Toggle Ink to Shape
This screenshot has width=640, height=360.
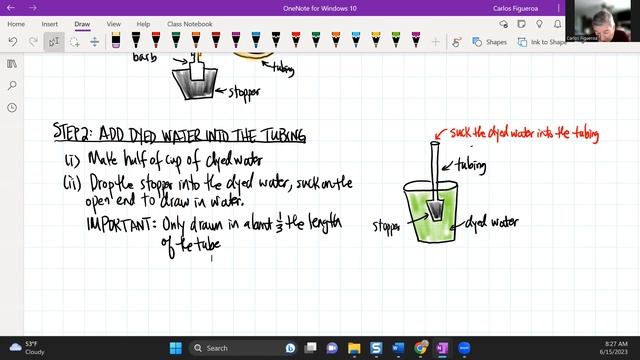(542, 42)
